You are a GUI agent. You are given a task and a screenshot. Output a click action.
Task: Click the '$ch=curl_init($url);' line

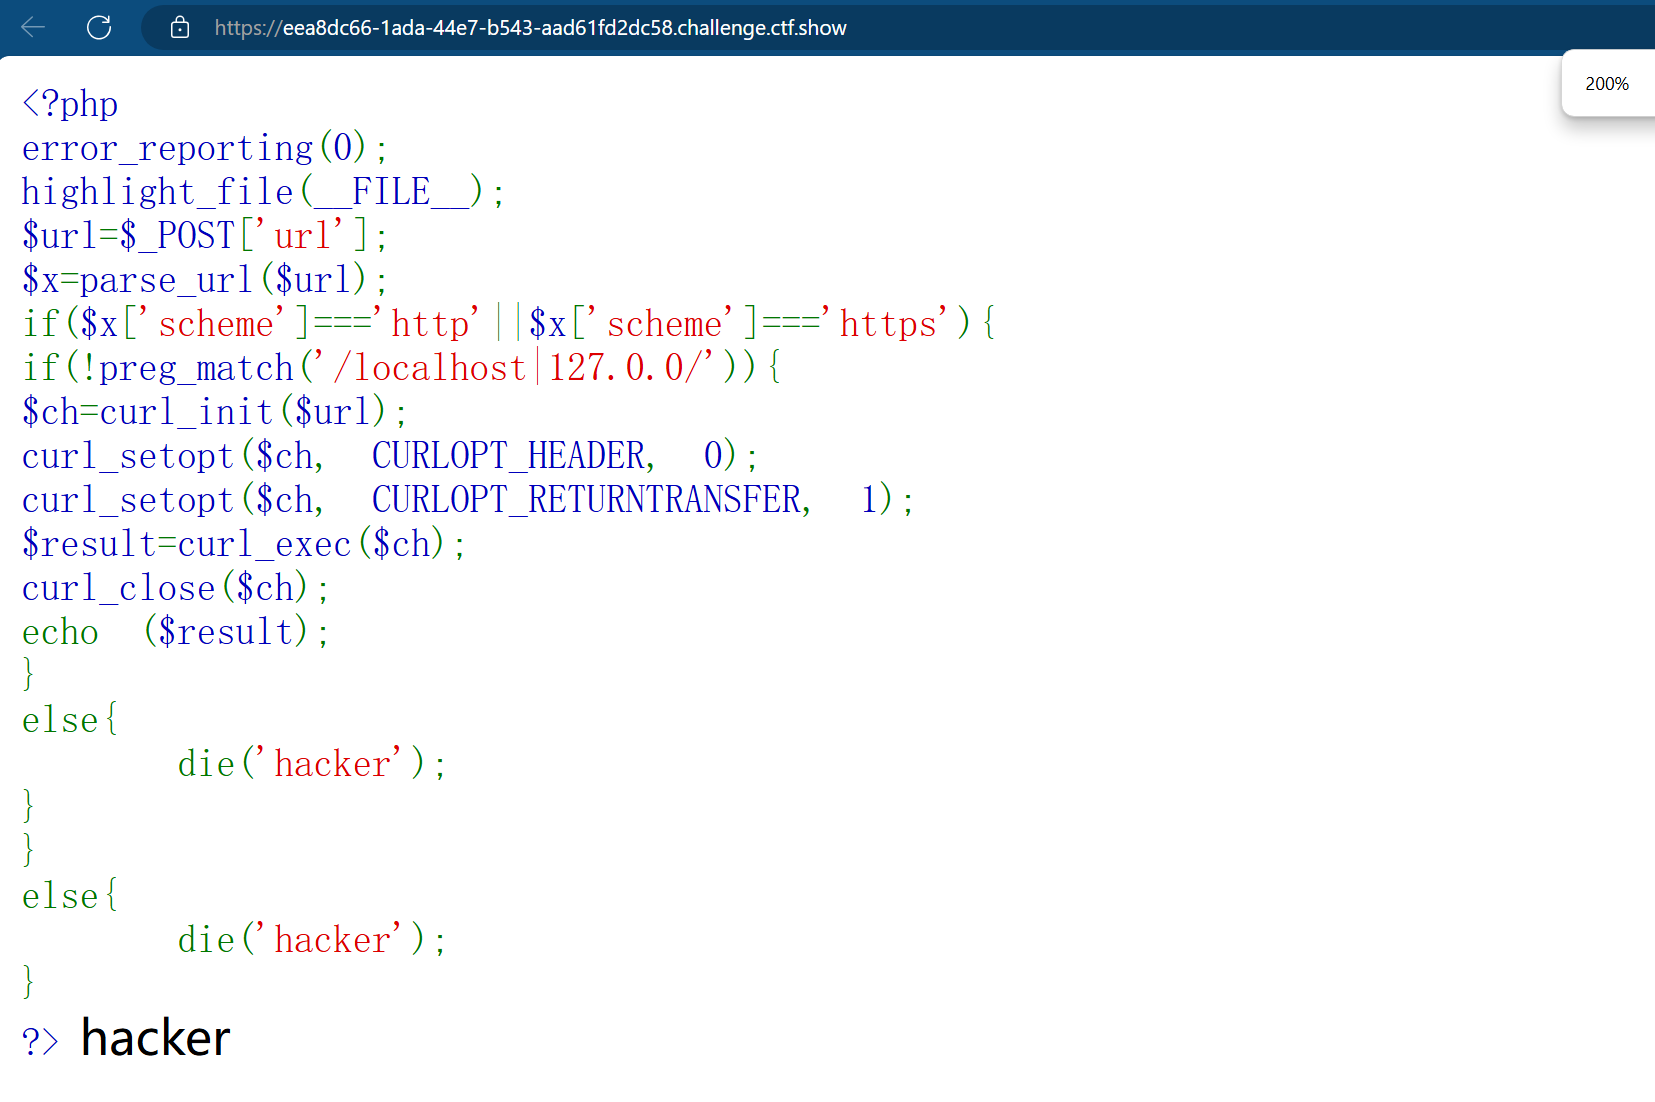(214, 412)
